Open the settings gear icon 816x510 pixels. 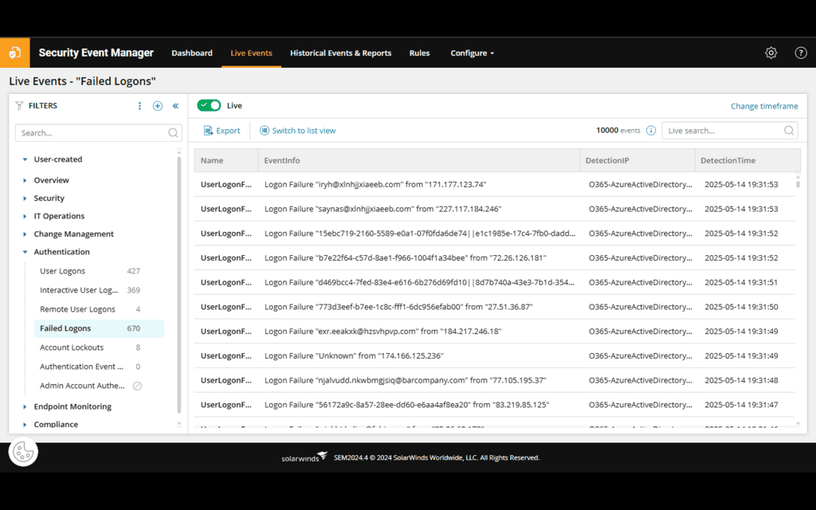(x=771, y=53)
